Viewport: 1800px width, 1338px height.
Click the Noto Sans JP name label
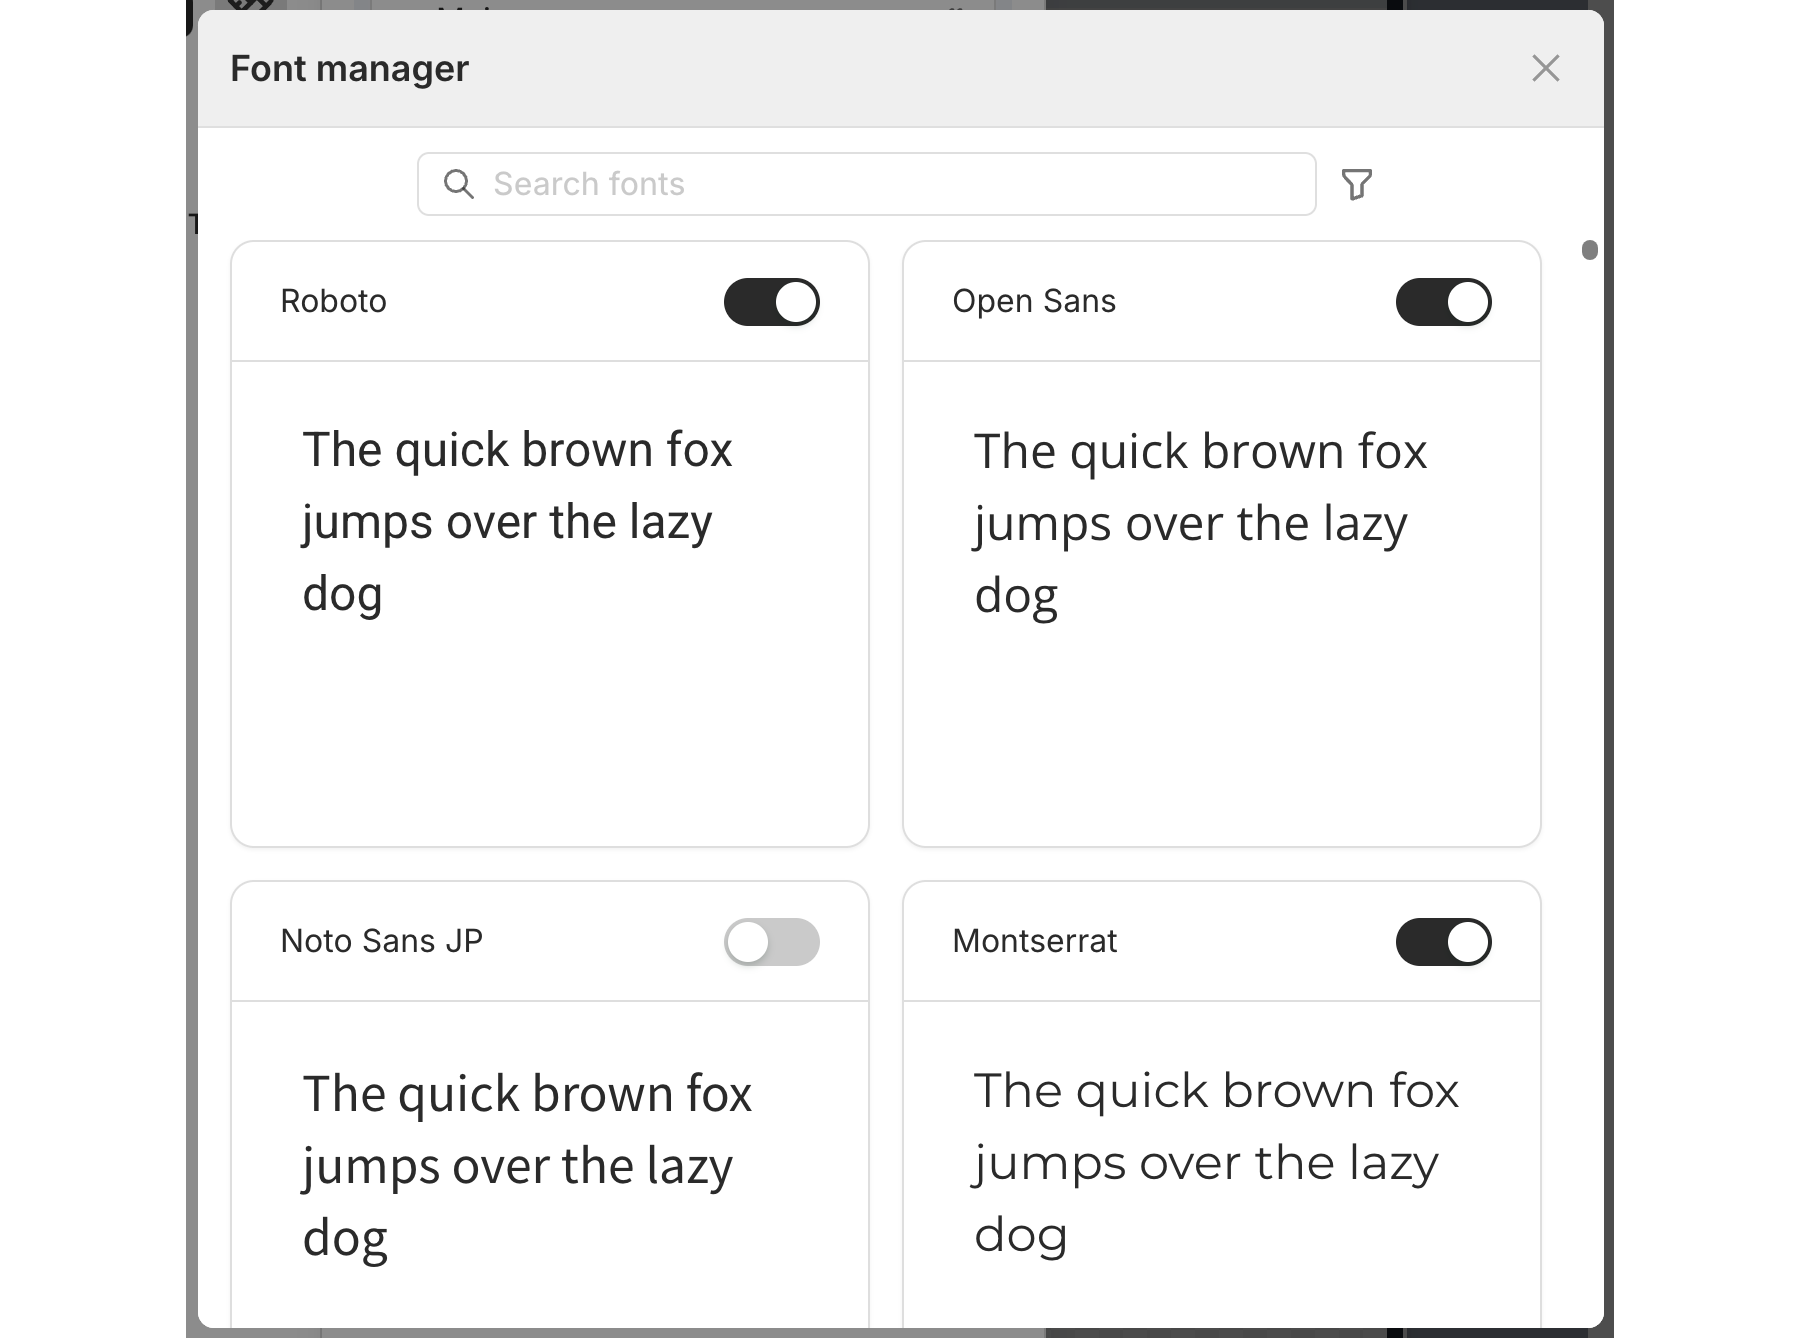coord(382,941)
